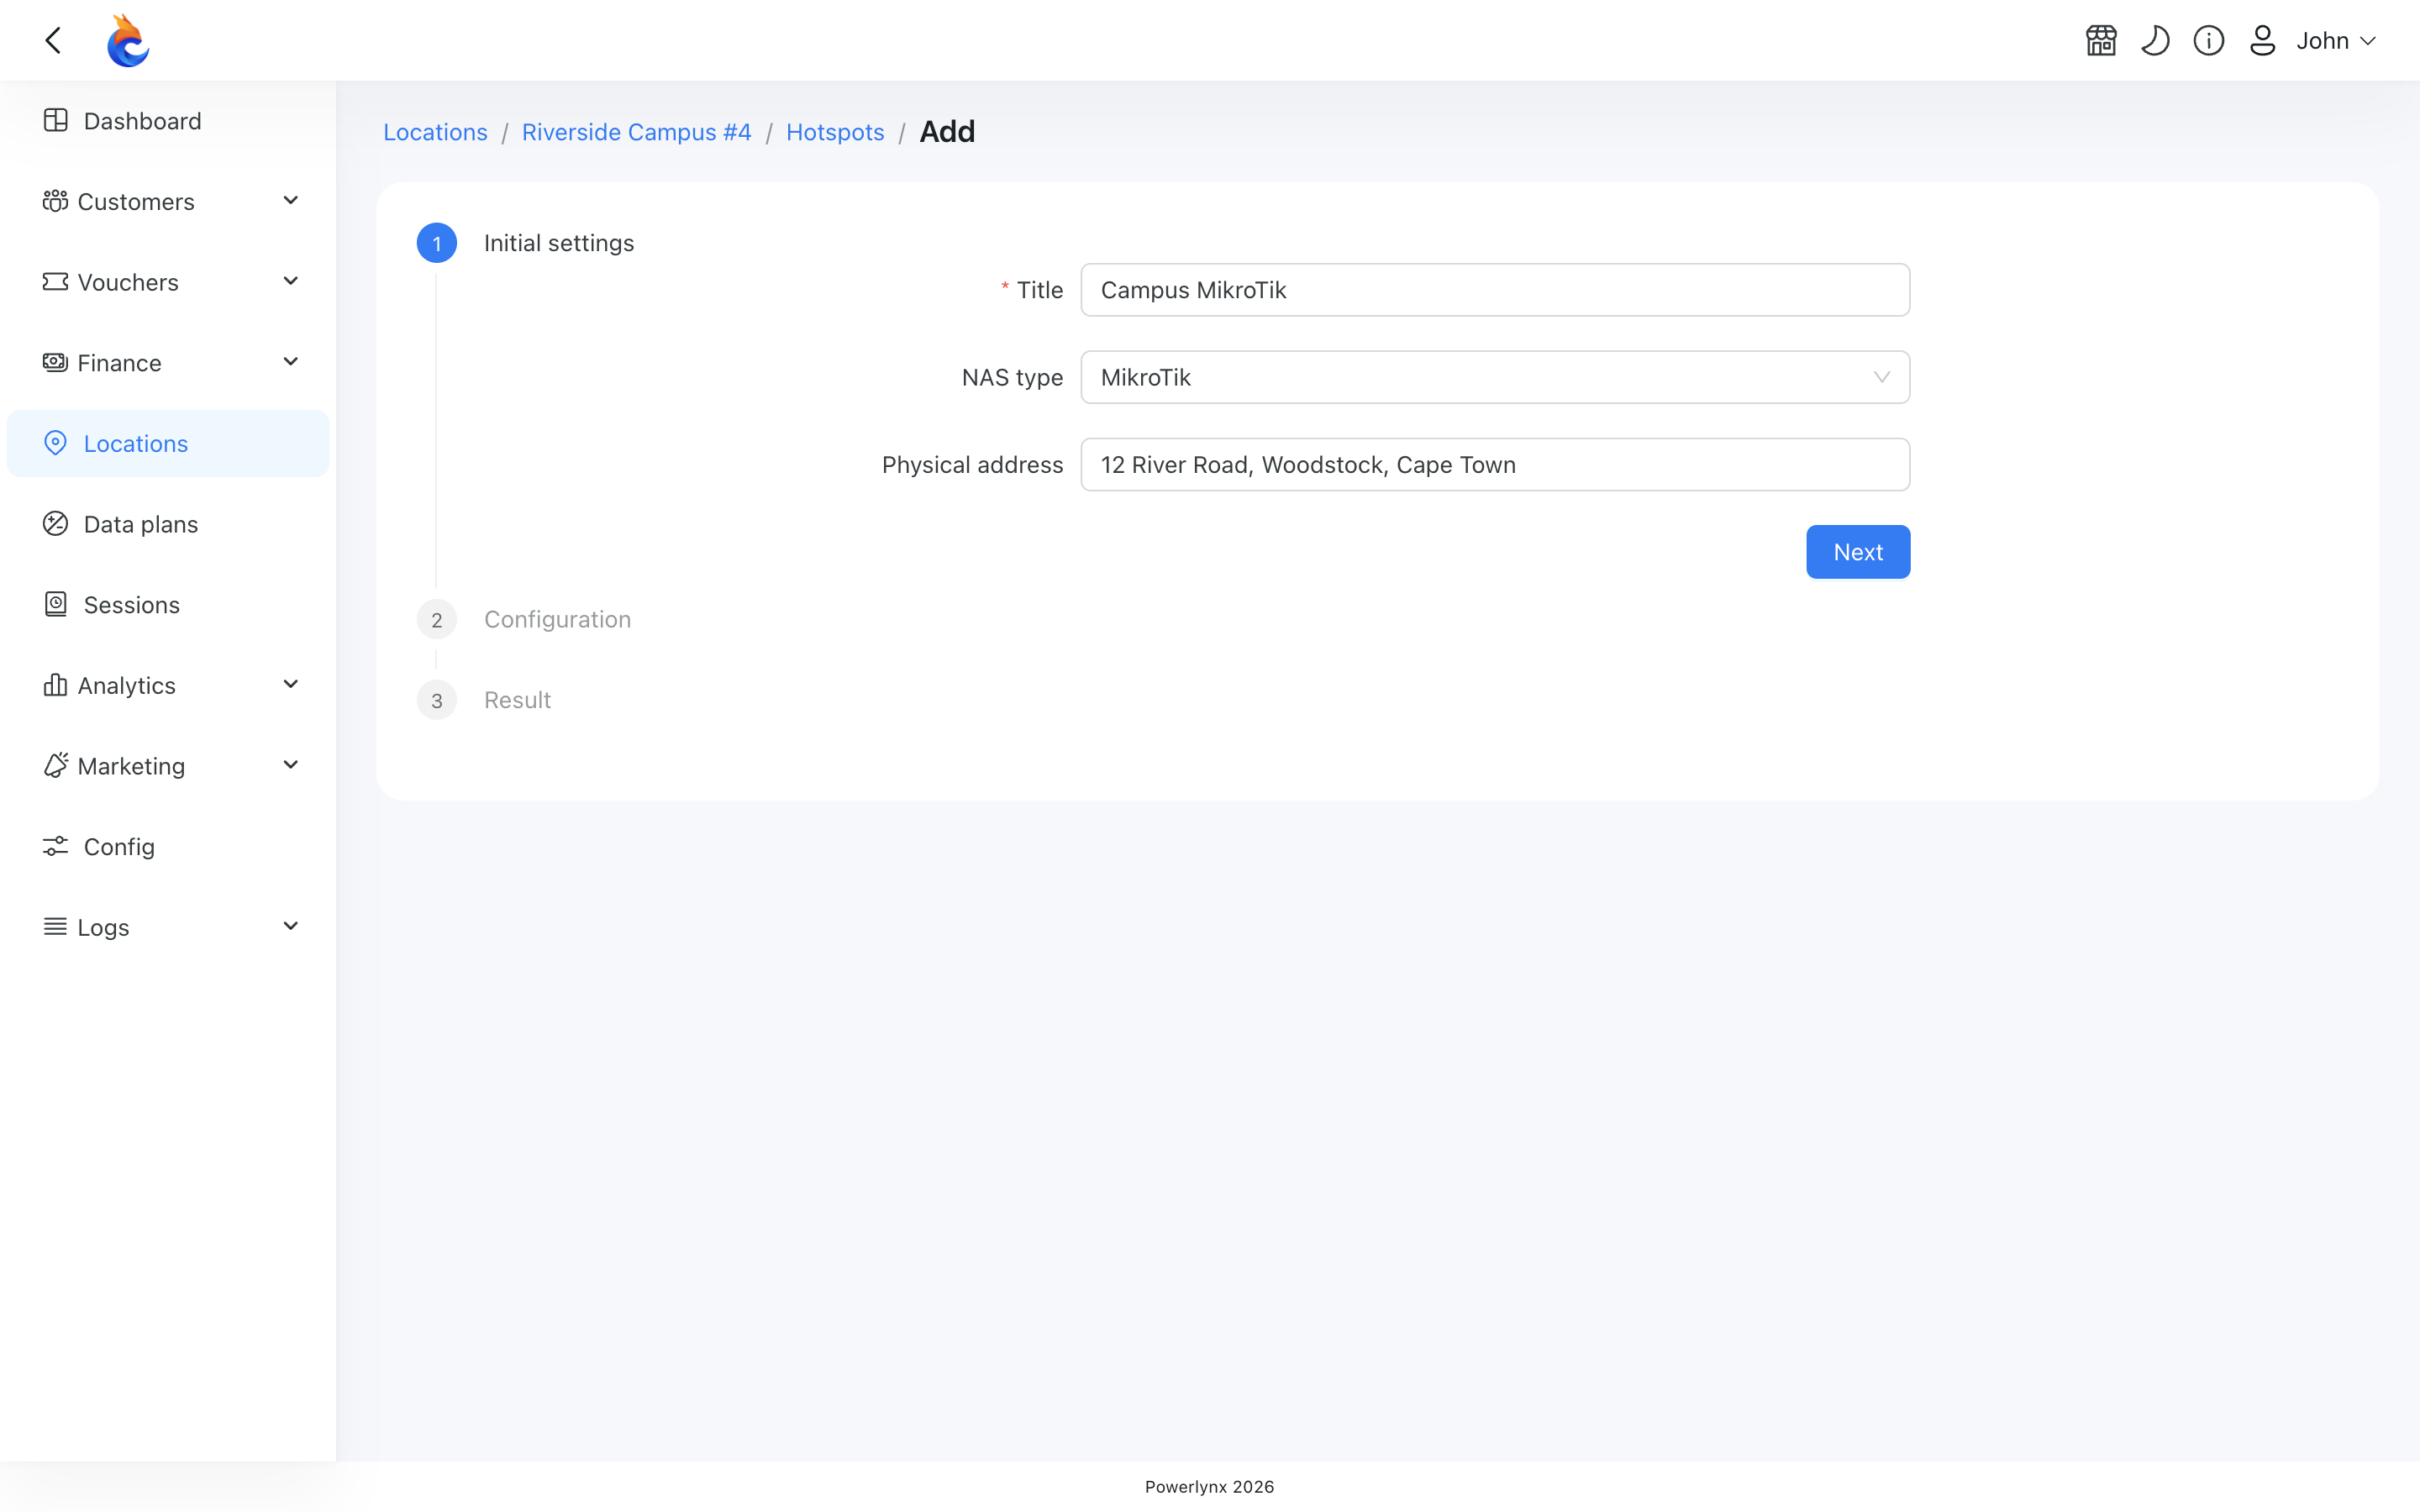This screenshot has height=1512, width=2420.
Task: Click the Finance money icon
Action: pyautogui.click(x=55, y=362)
